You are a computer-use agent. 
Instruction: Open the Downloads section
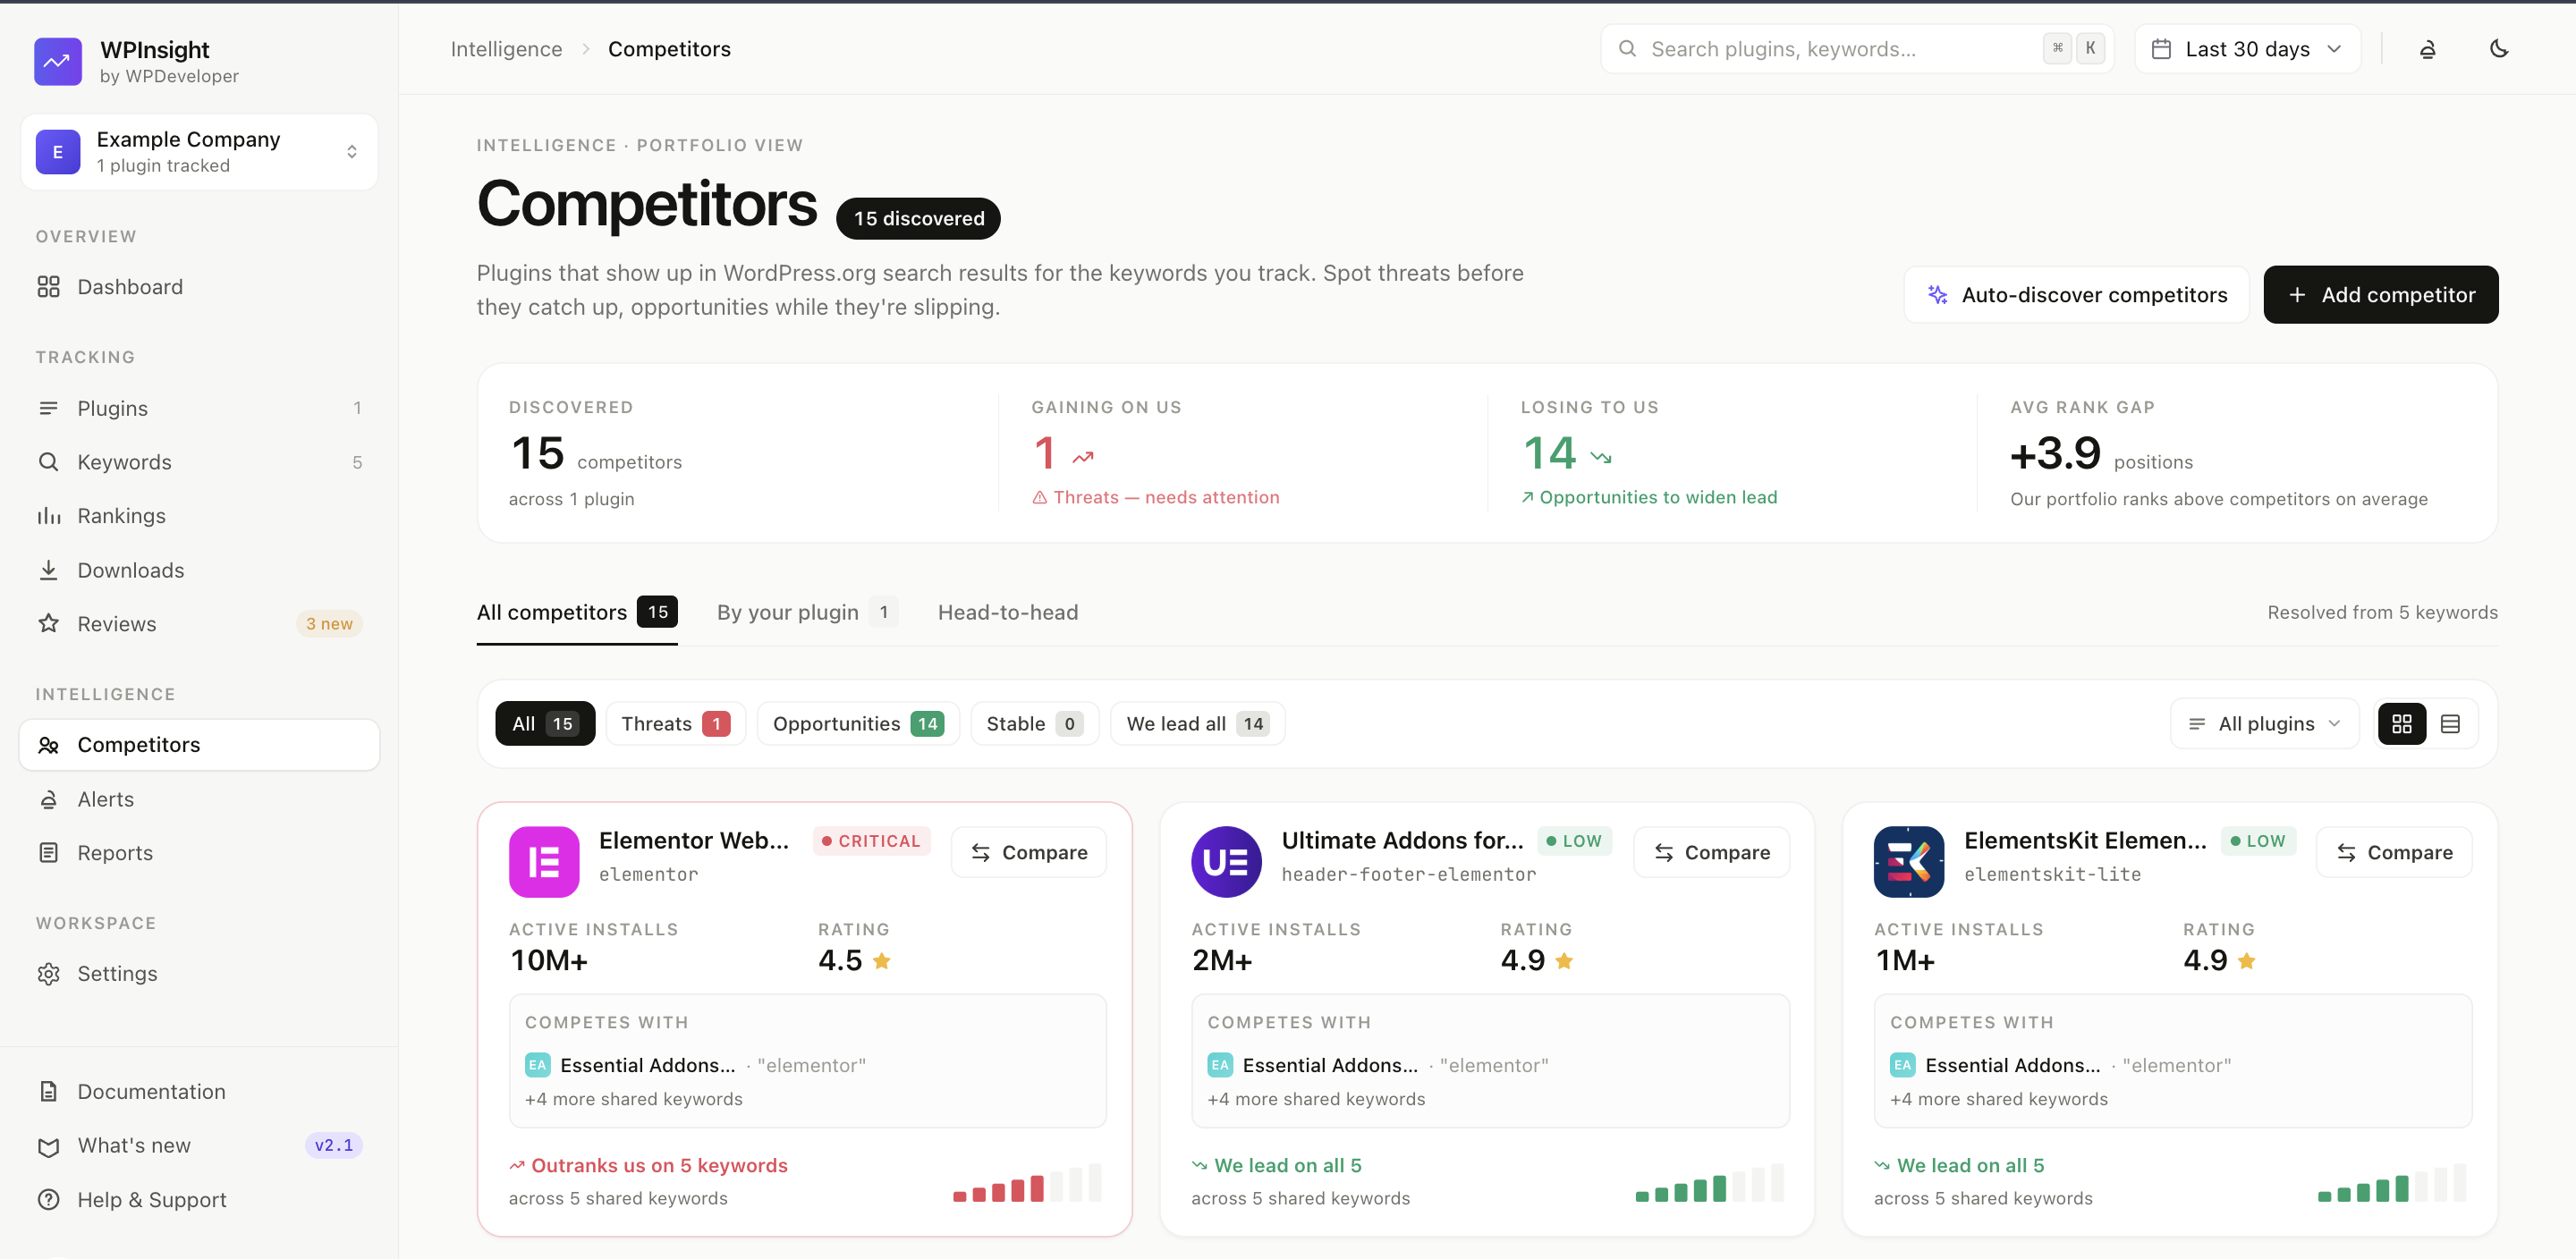coord(199,570)
